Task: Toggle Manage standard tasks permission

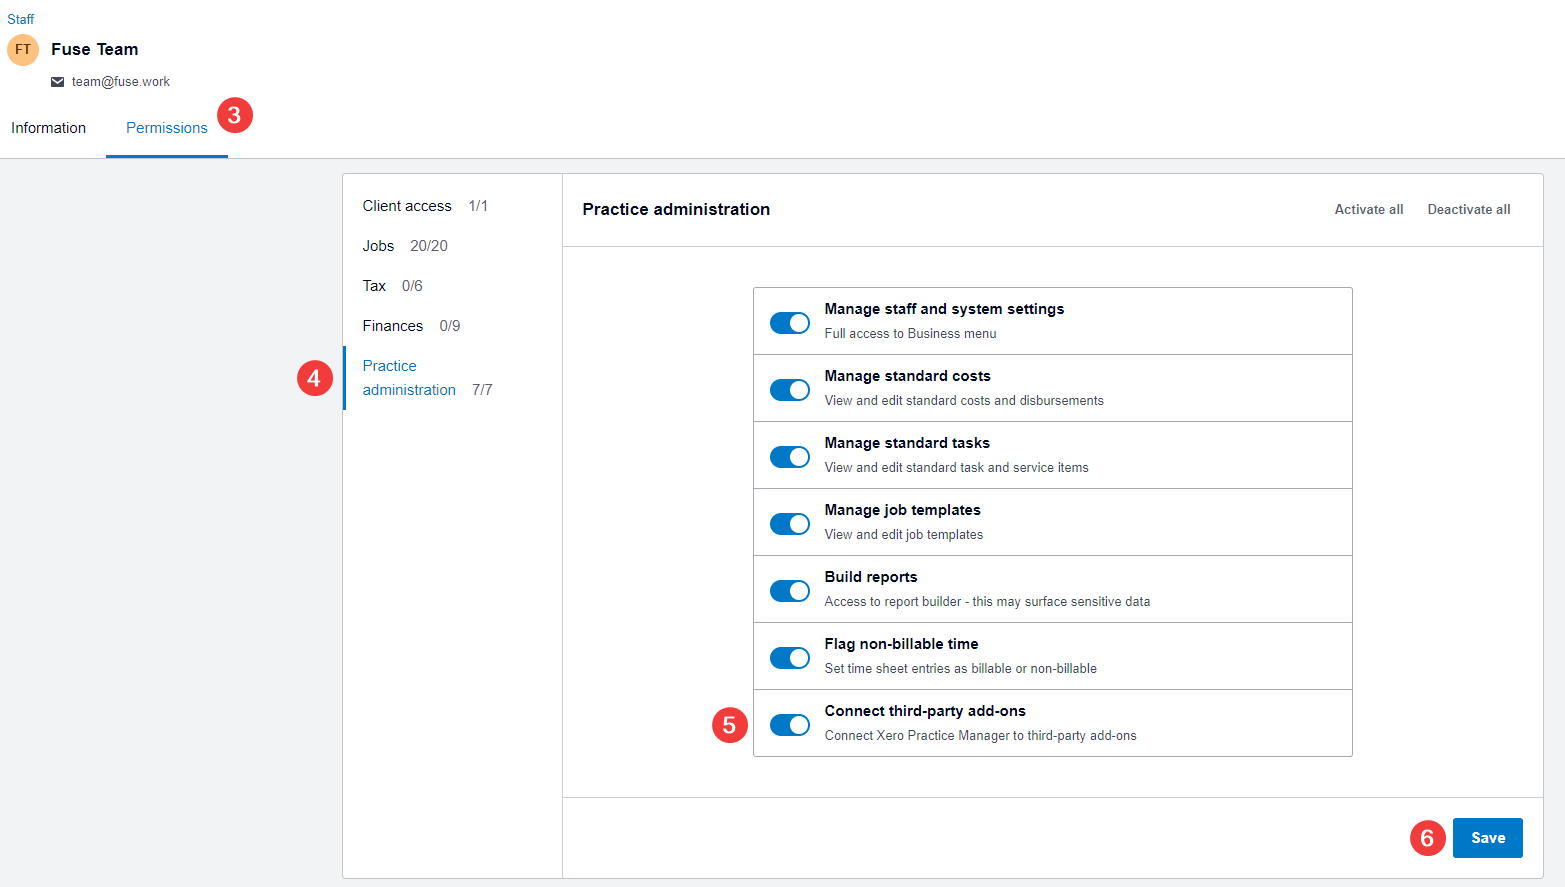Action: [789, 457]
